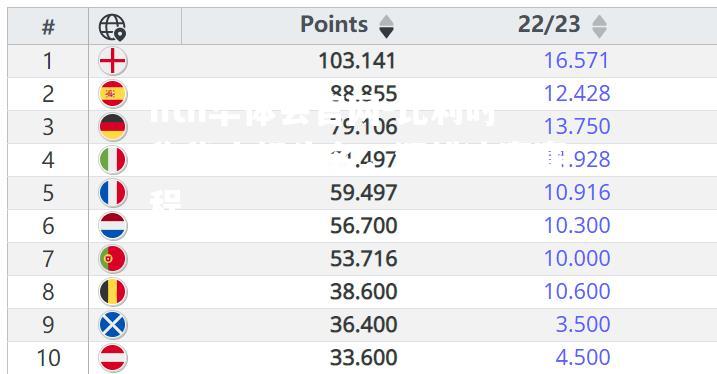717x374 pixels.
Task: Click the Italy flag icon
Action: (x=112, y=160)
